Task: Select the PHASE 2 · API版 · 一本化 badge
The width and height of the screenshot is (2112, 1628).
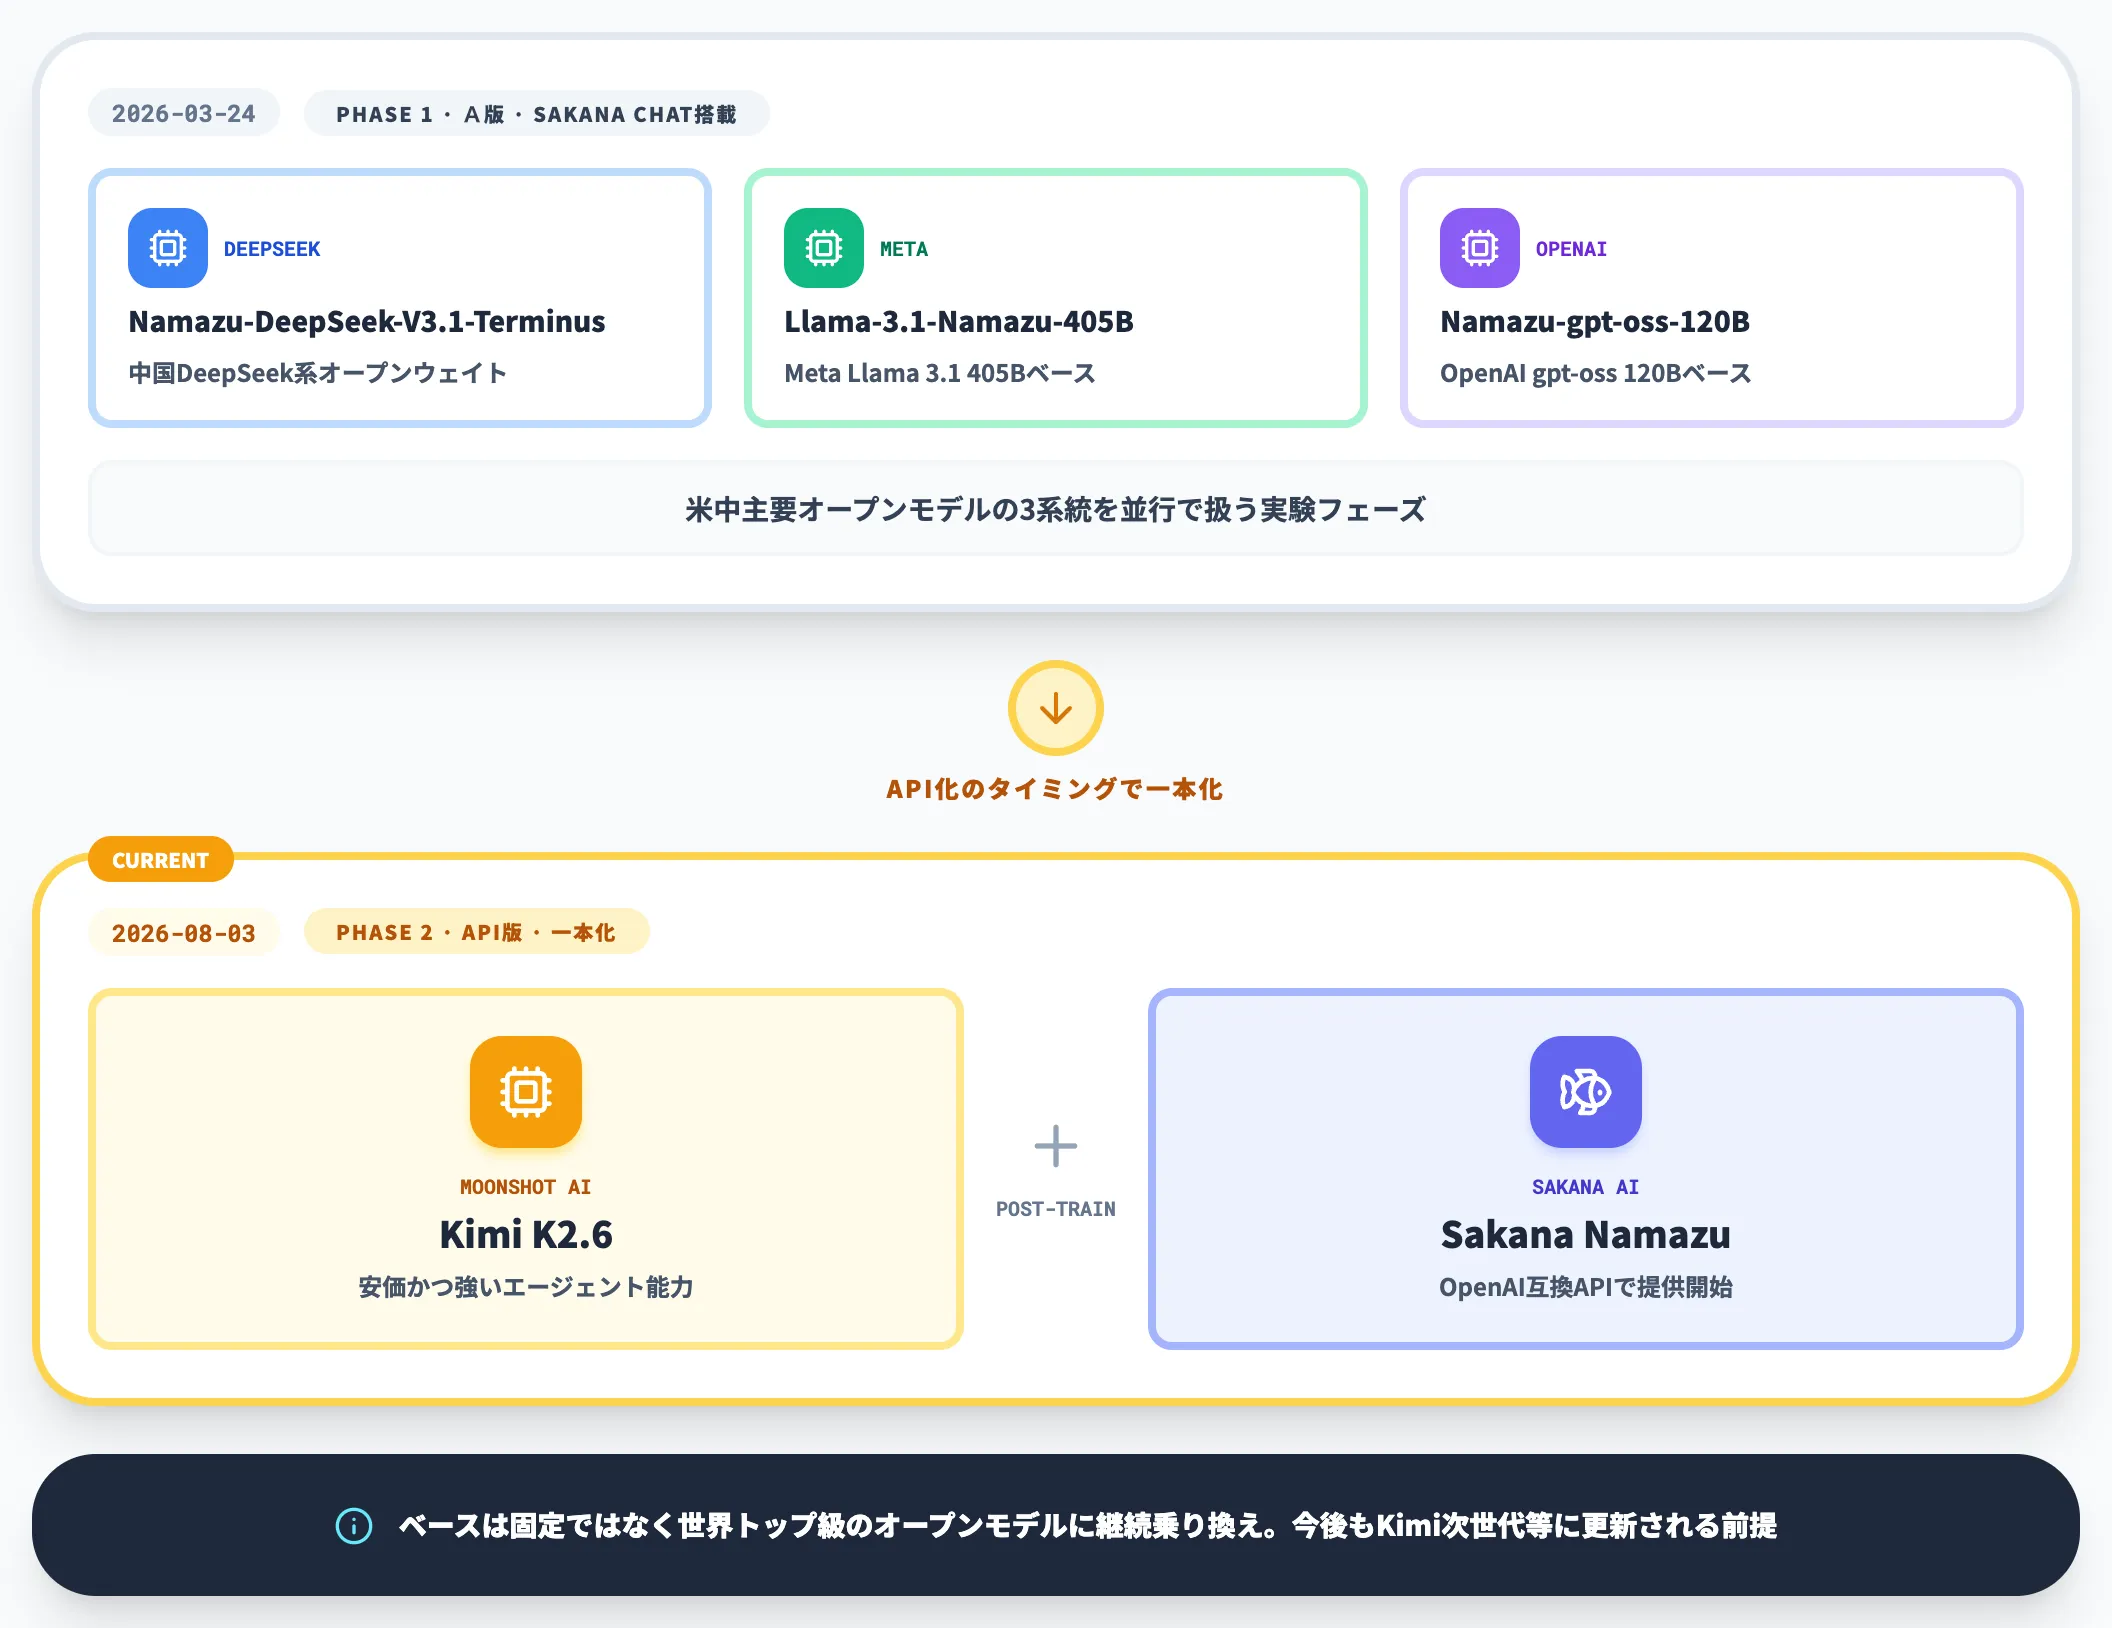Action: (476, 932)
